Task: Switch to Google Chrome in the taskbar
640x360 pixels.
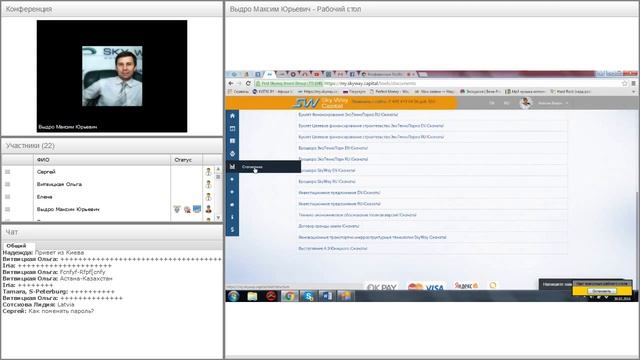Action: click(x=289, y=296)
